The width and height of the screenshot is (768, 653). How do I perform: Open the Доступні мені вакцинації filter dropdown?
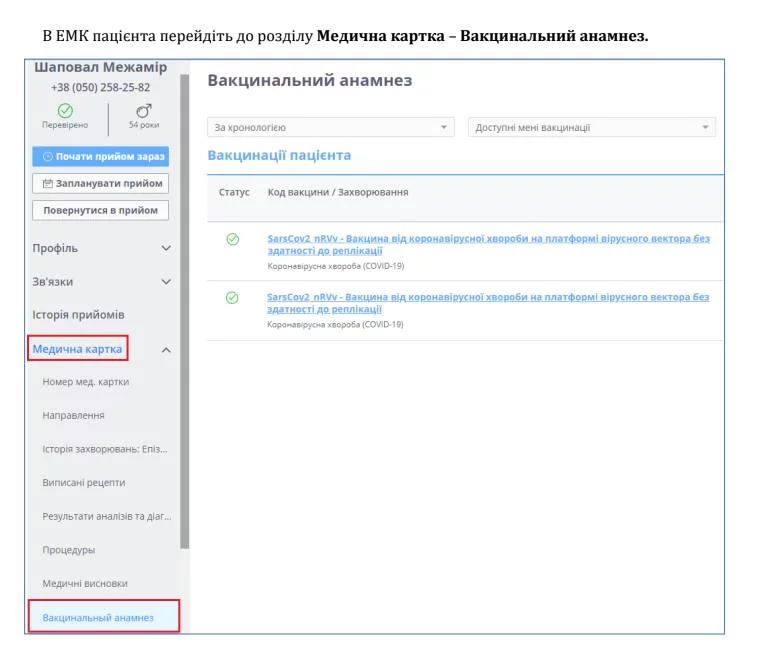point(592,128)
